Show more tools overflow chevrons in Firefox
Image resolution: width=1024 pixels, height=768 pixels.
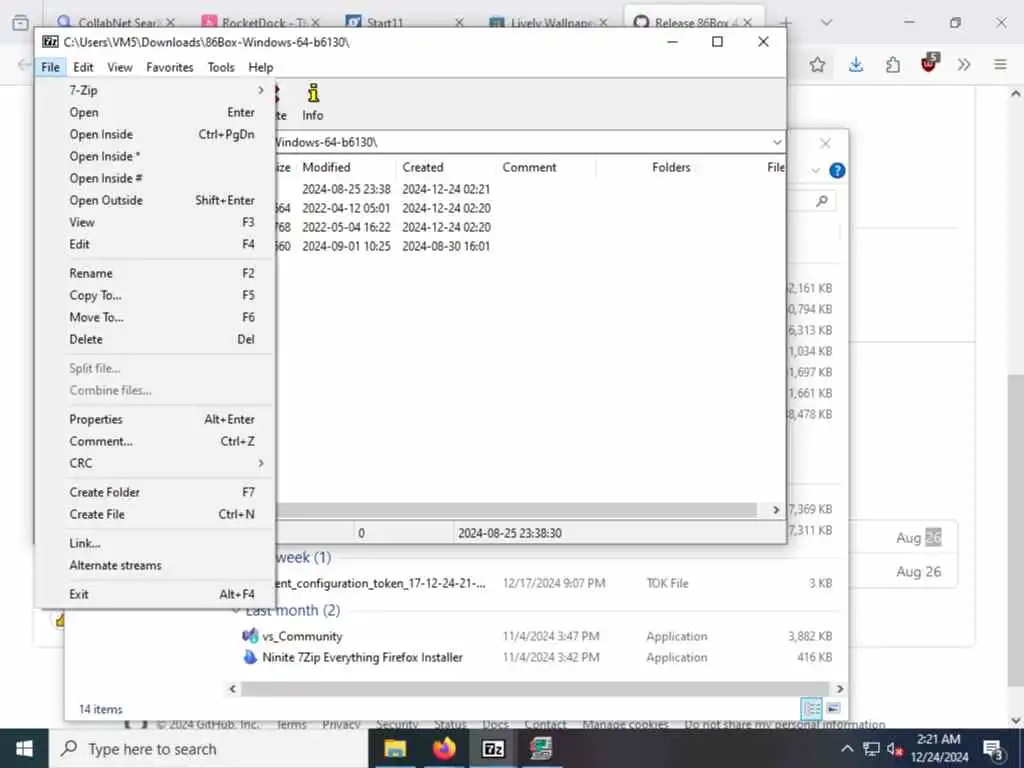[964, 65]
